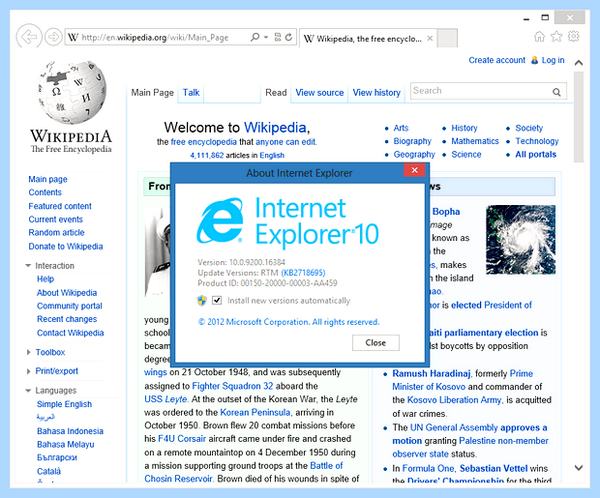Click the address bar URL field
600x498 pixels.
point(157,37)
